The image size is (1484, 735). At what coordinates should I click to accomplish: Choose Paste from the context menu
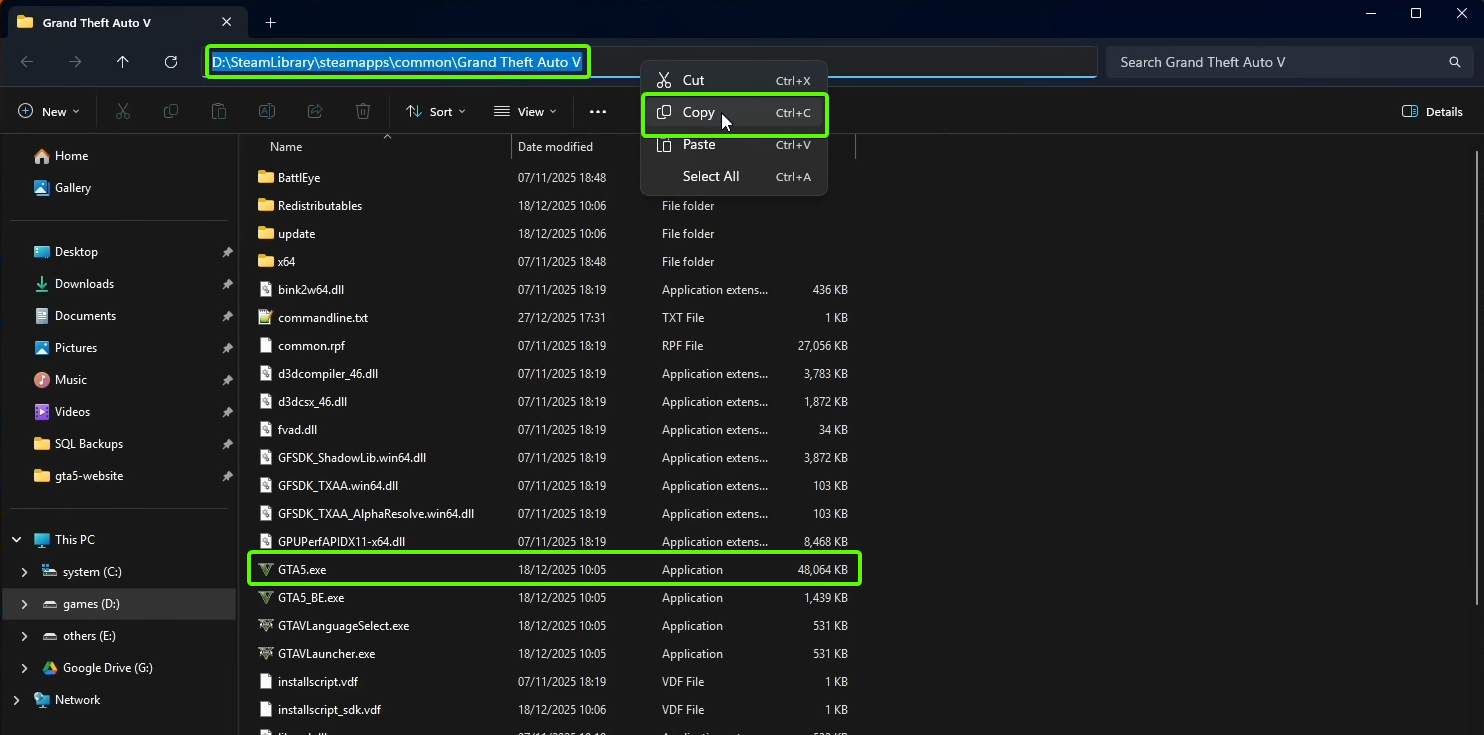734,145
